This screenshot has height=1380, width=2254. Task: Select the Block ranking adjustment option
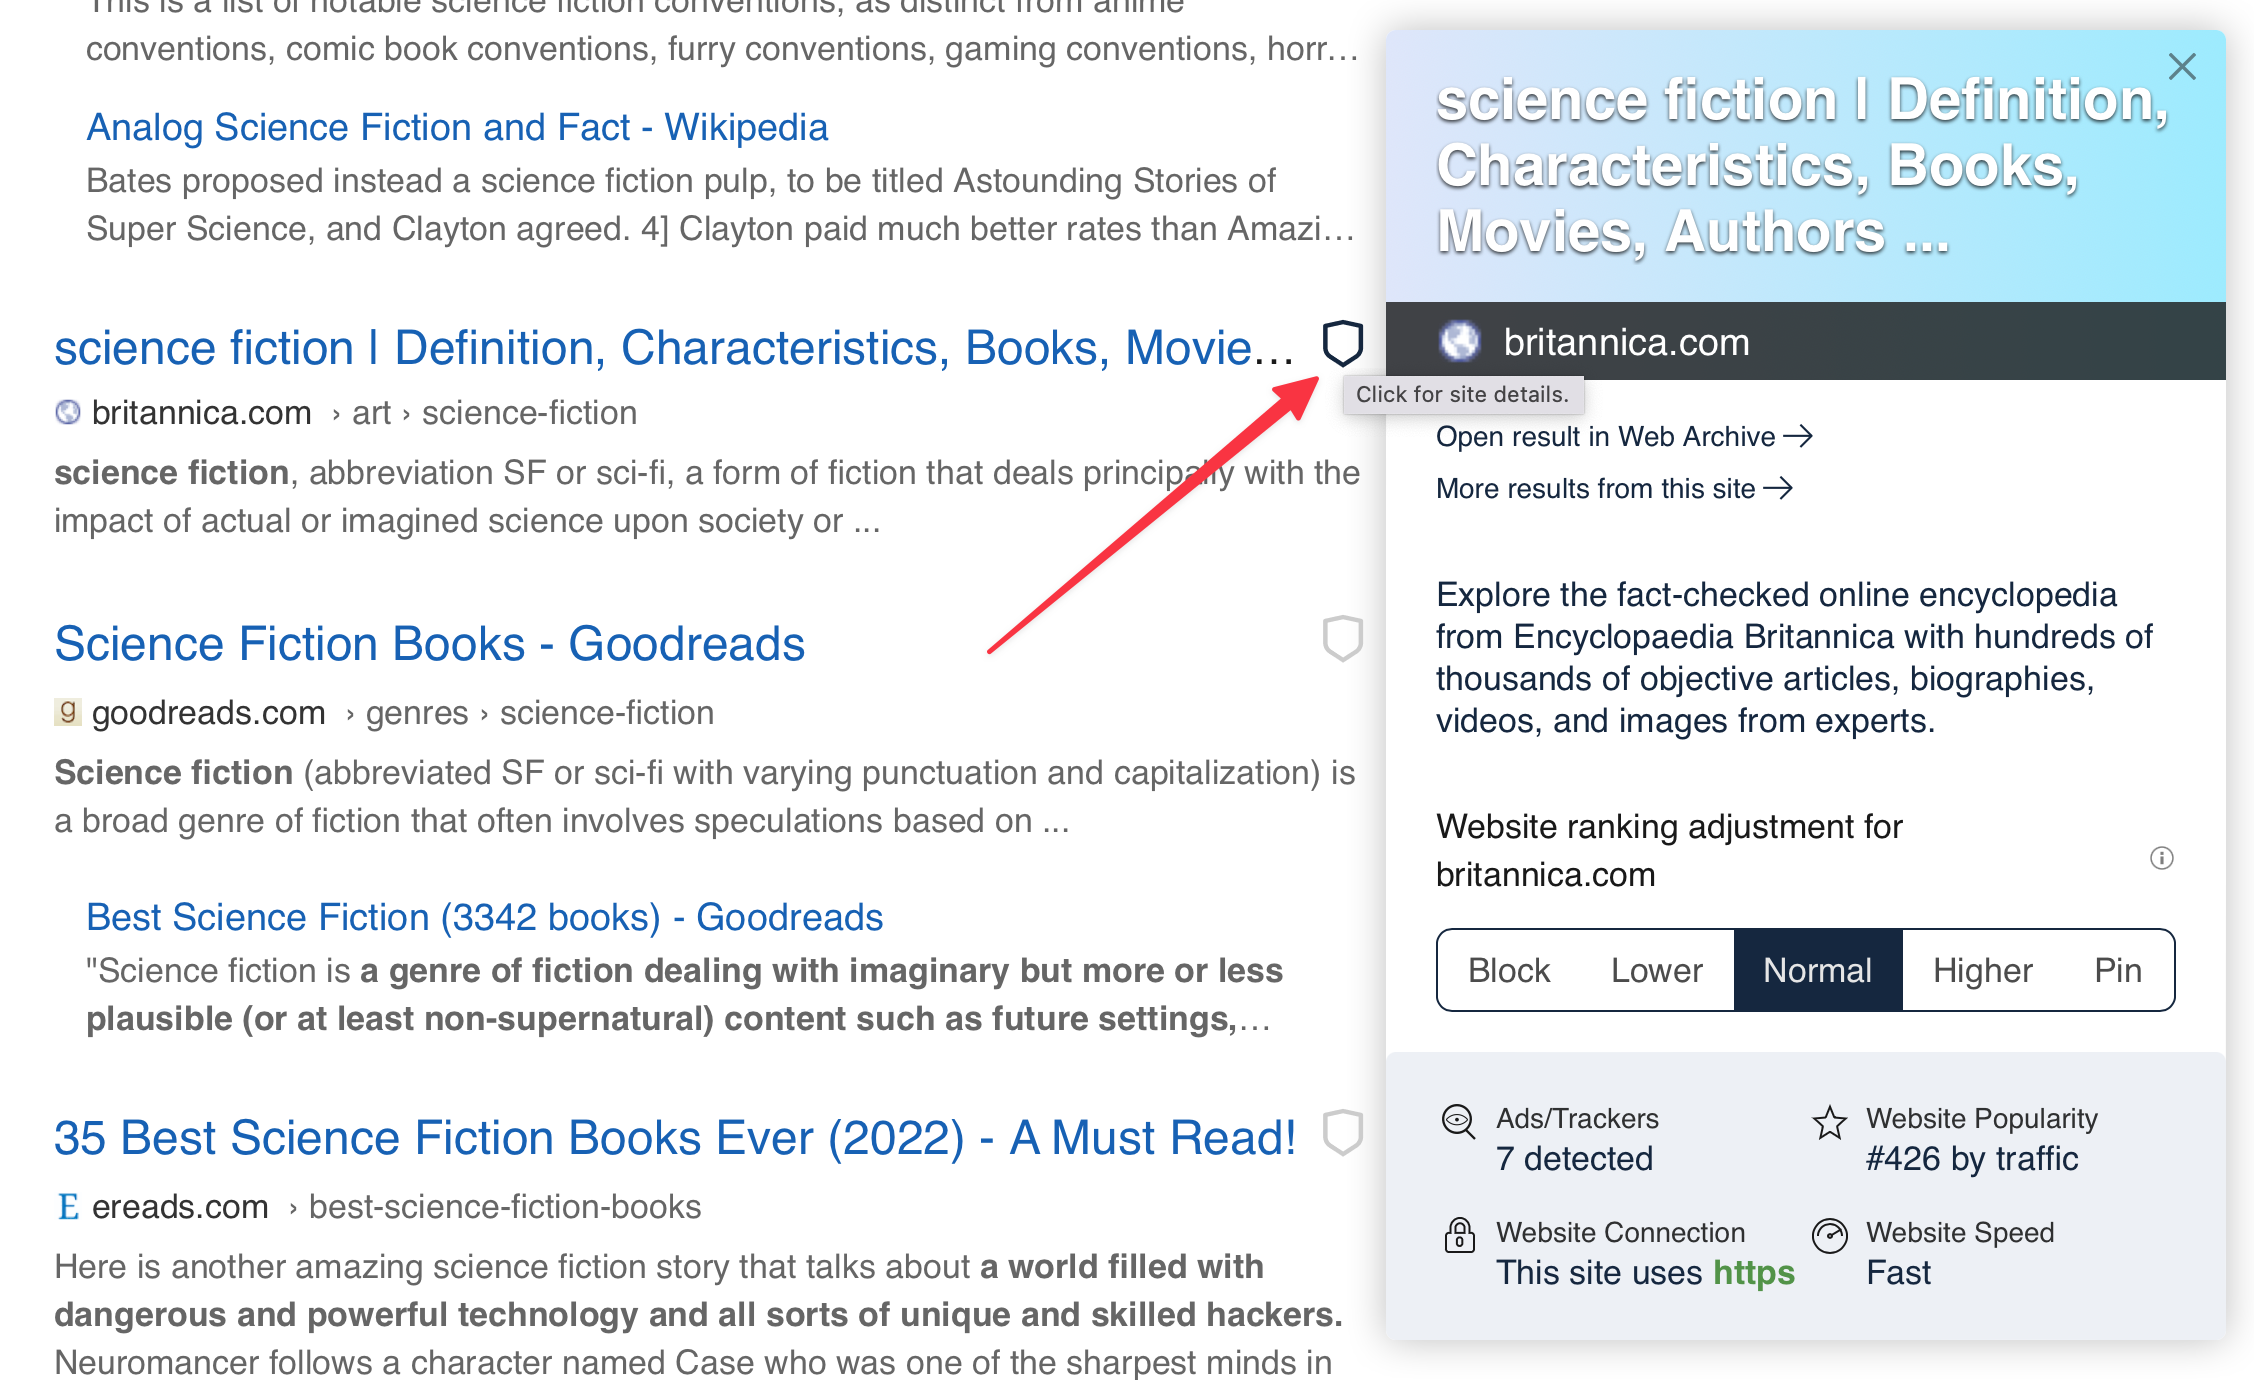1507,968
